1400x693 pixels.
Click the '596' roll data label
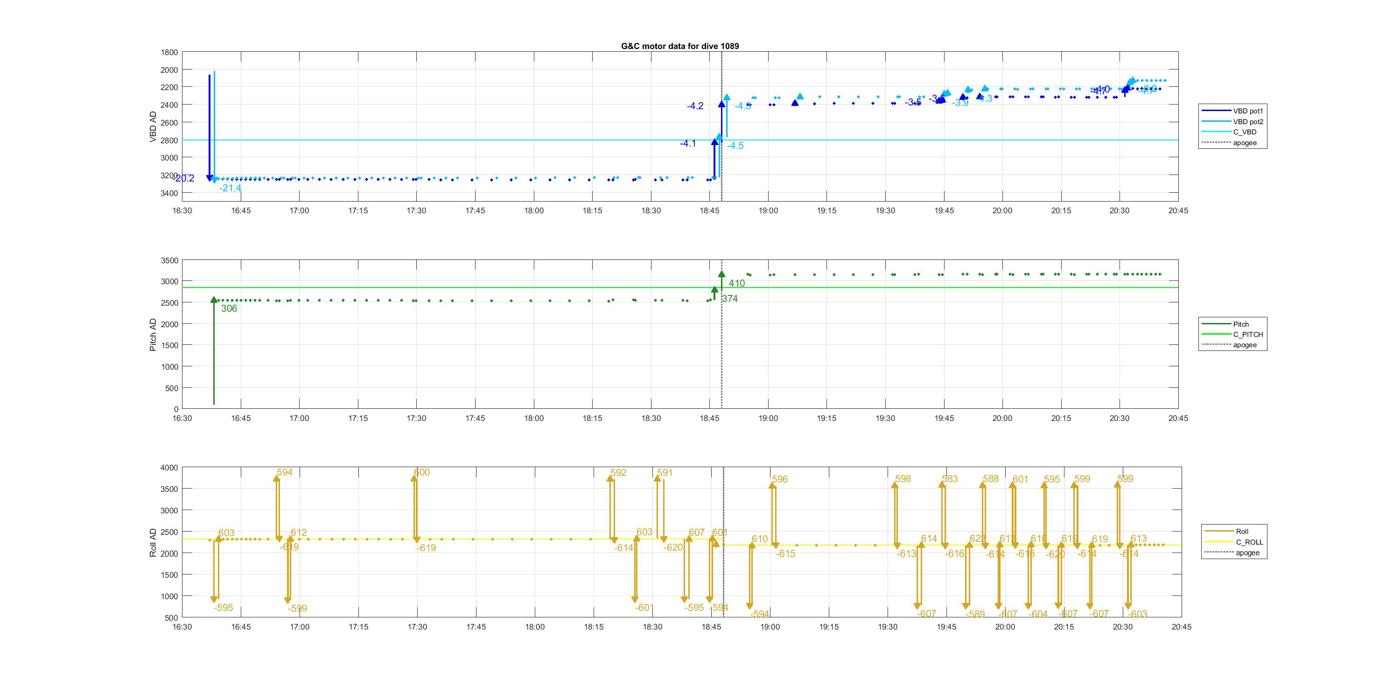[x=780, y=480]
